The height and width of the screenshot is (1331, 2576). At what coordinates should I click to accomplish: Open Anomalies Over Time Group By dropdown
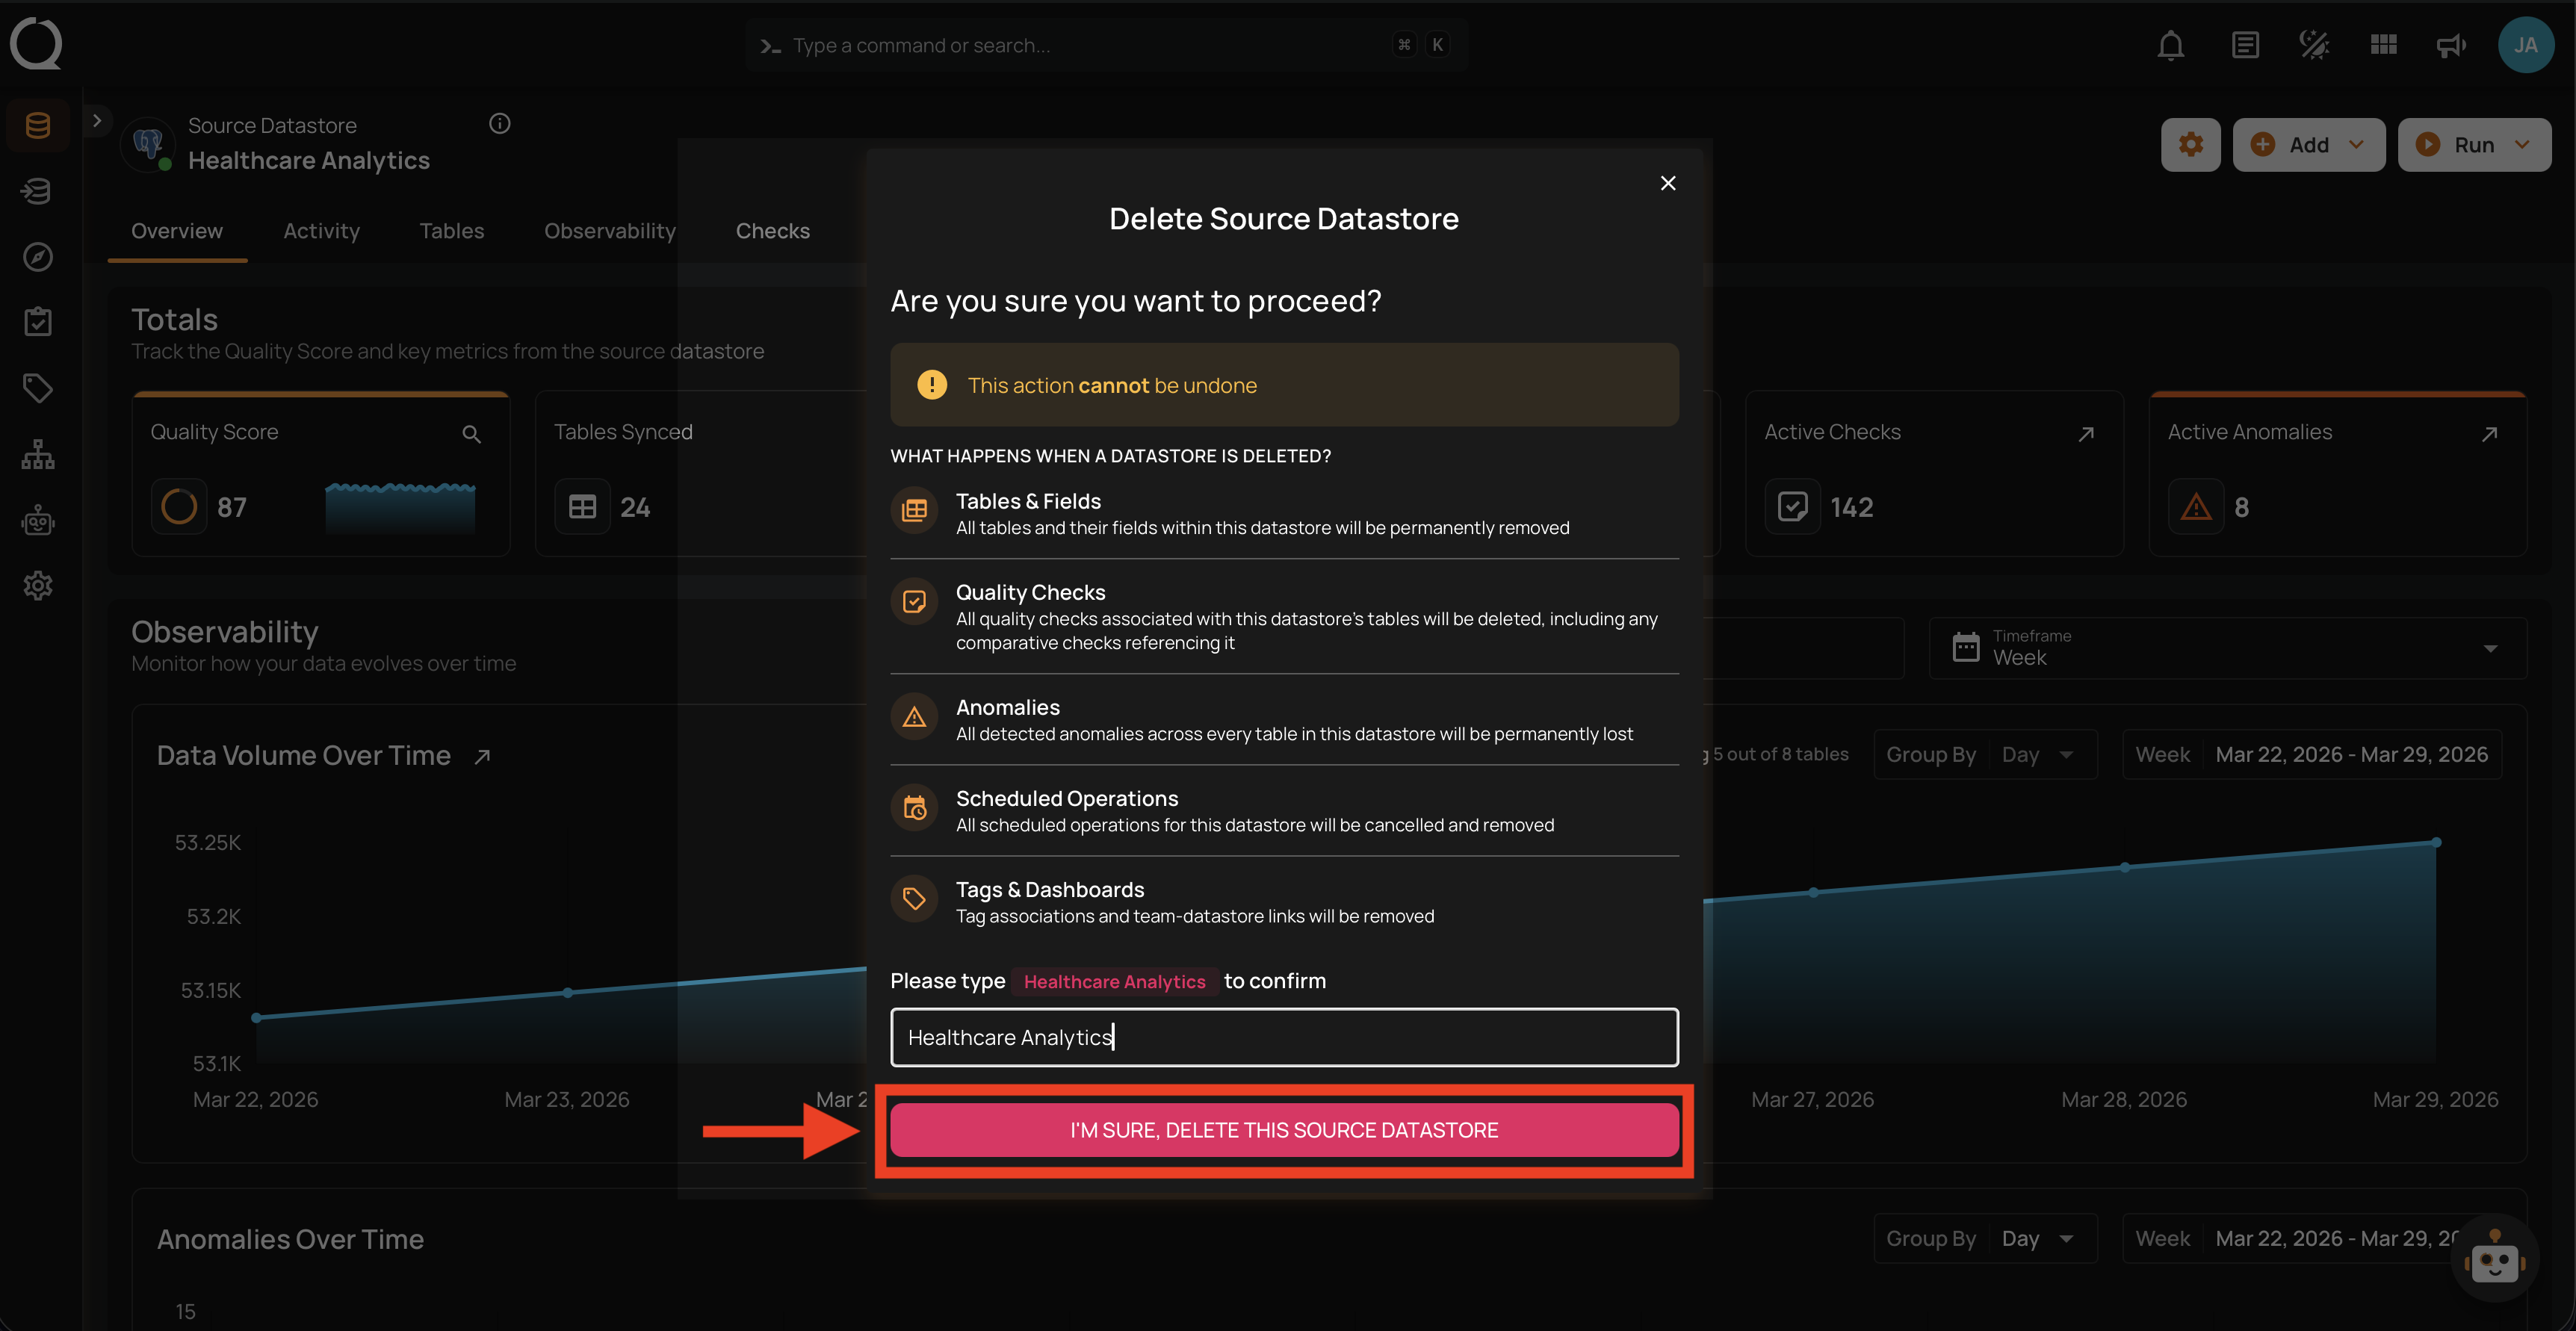(x=1984, y=1239)
